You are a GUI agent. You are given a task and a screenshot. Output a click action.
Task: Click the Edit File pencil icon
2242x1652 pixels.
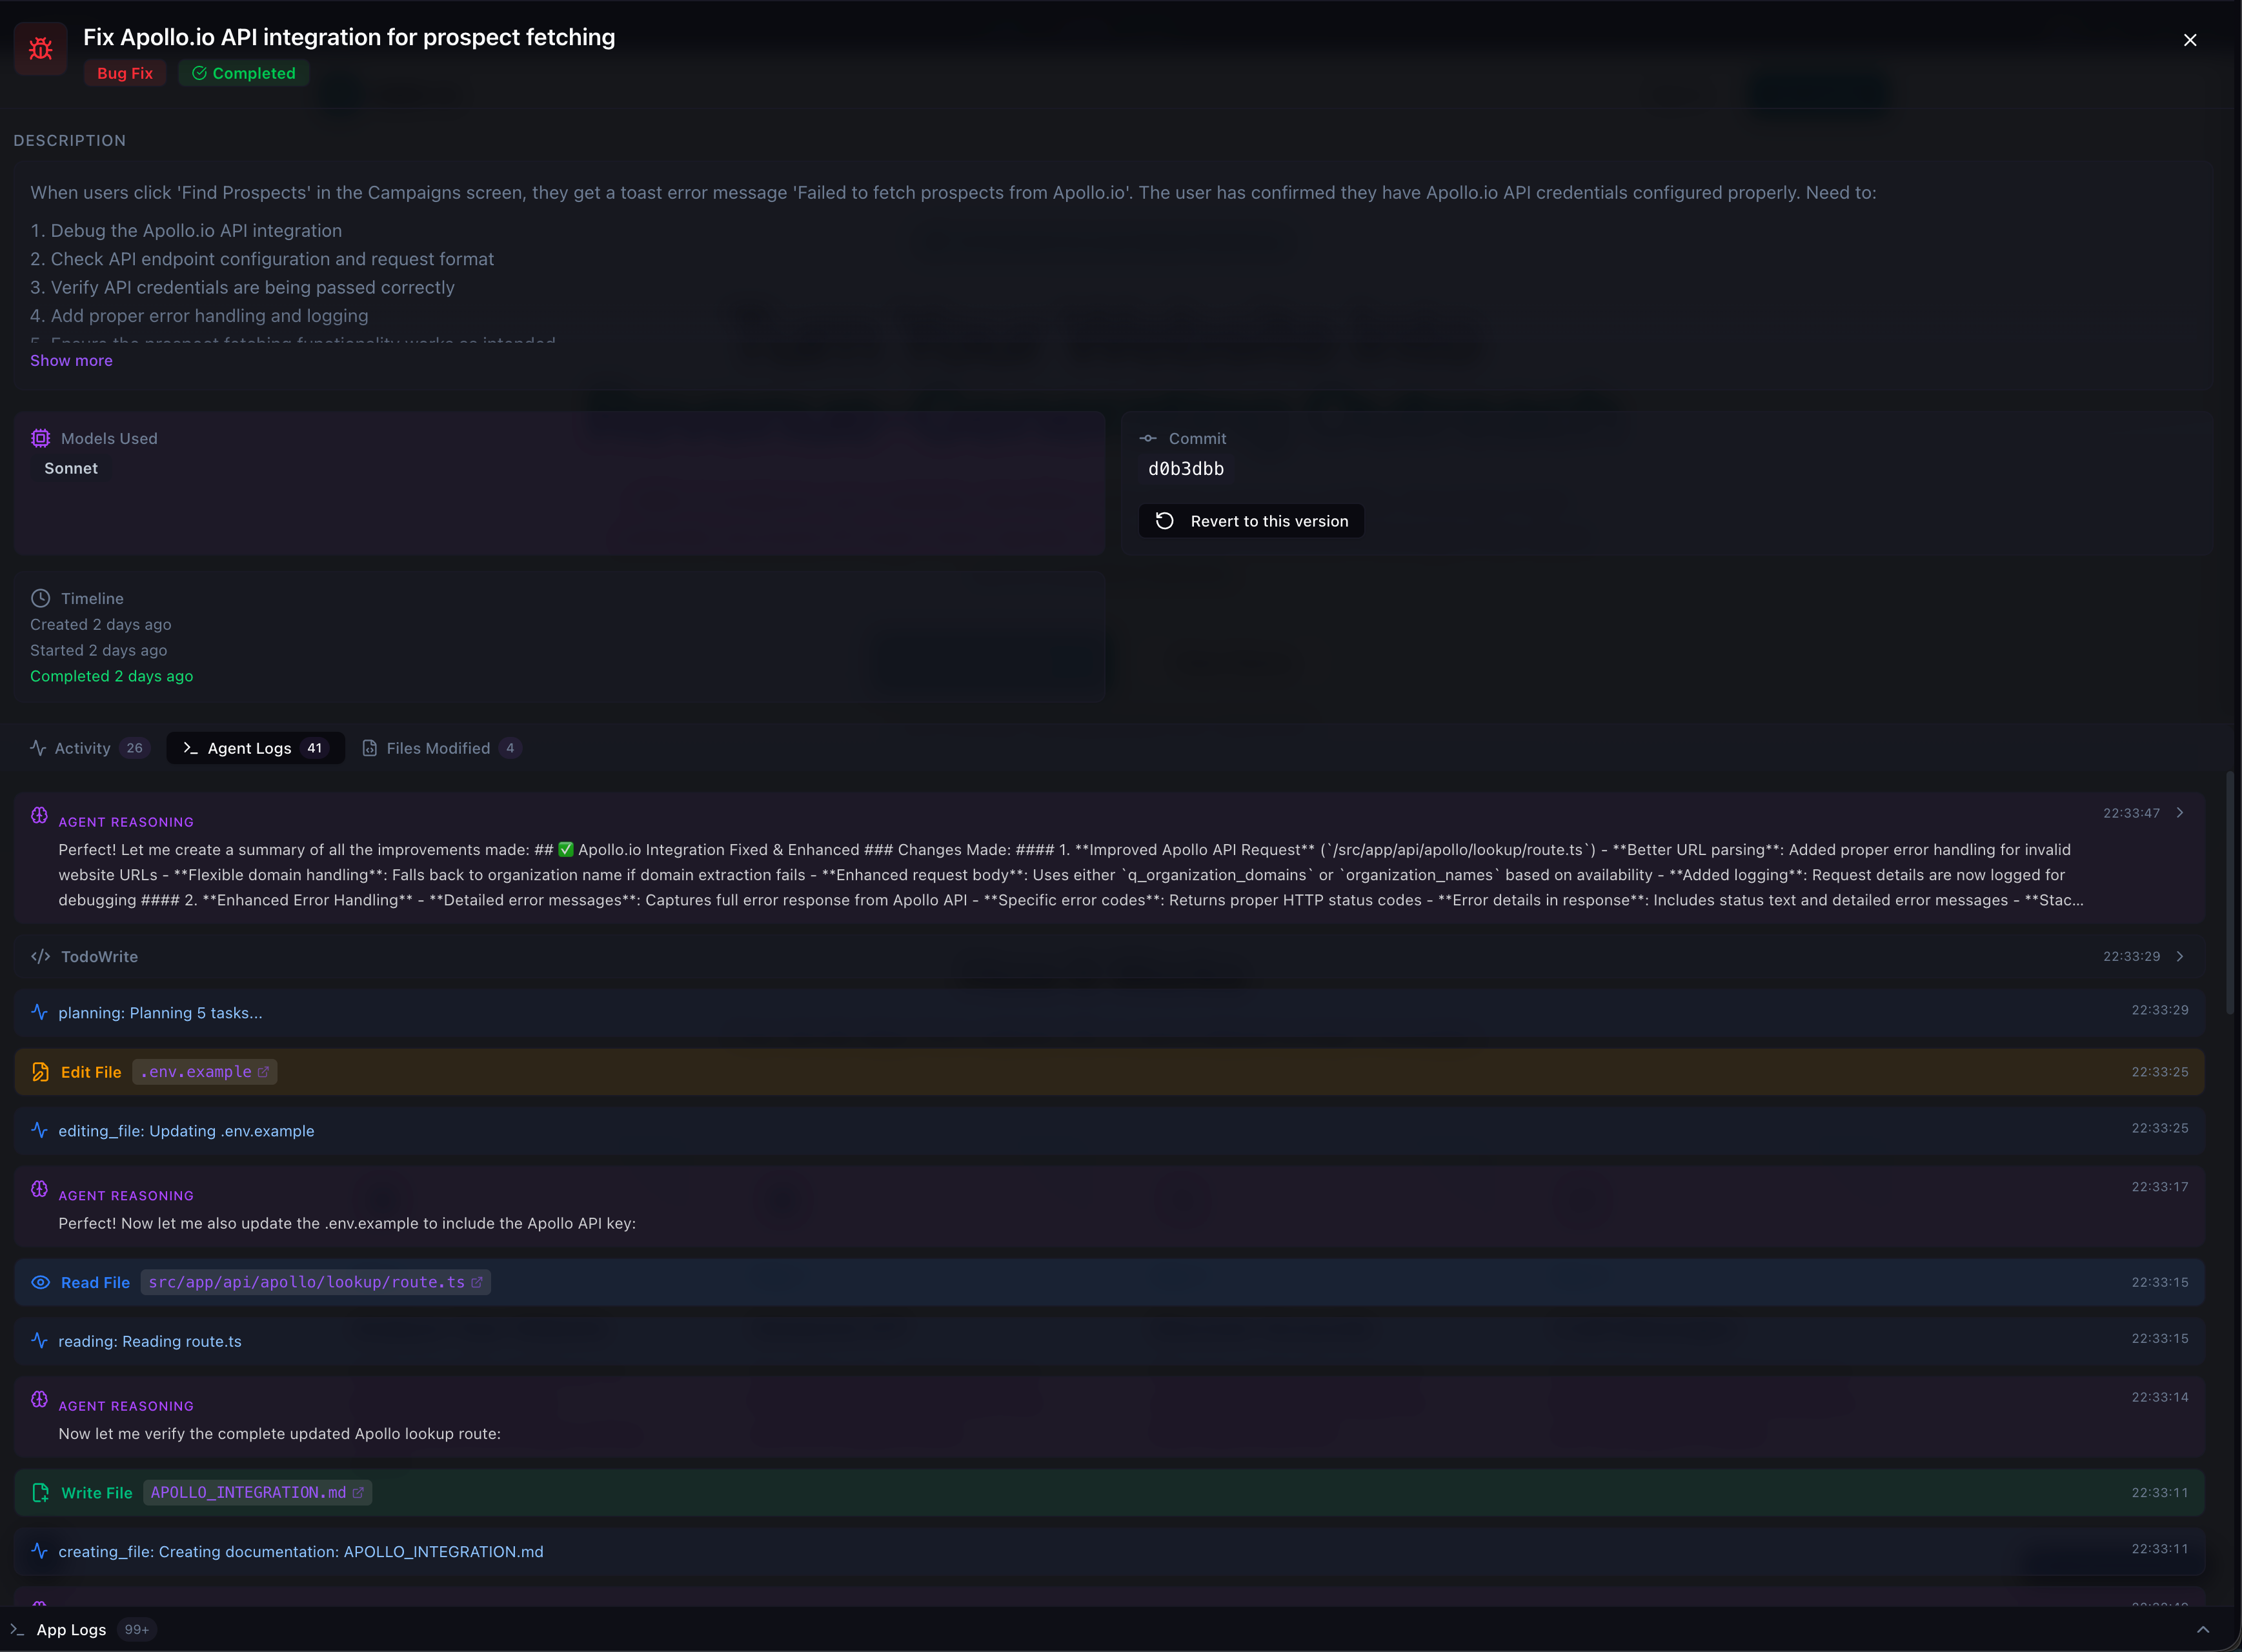click(40, 1072)
